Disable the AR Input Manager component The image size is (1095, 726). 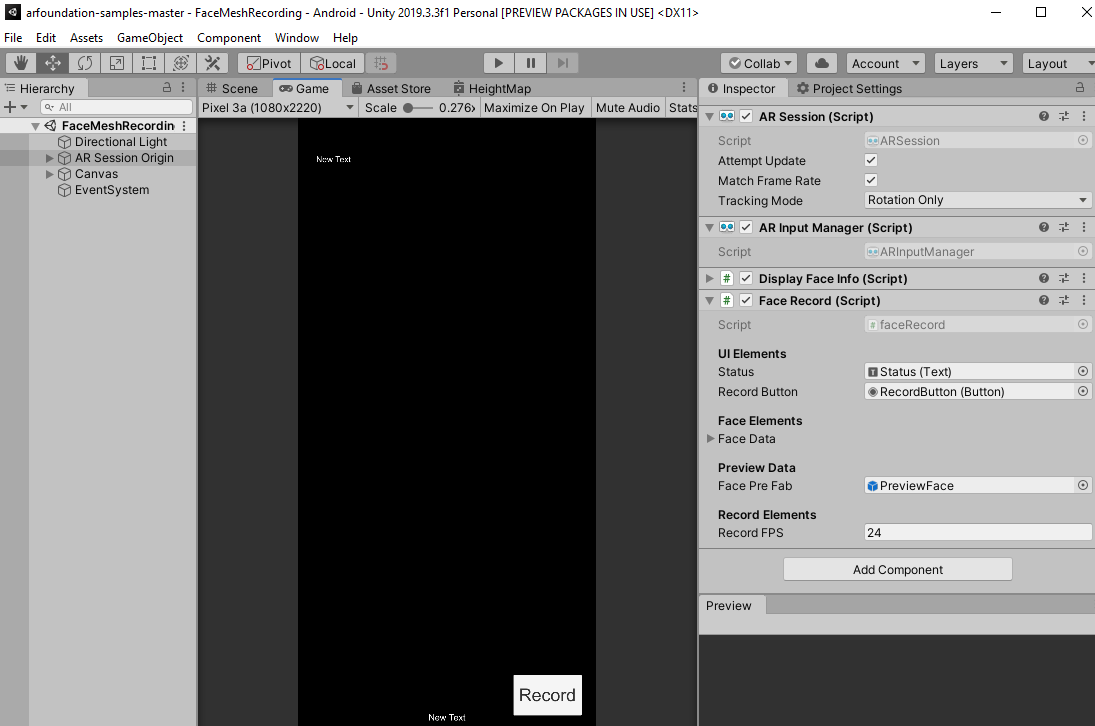tap(746, 228)
